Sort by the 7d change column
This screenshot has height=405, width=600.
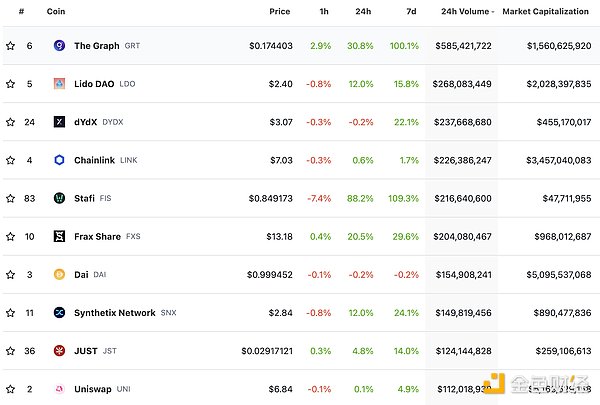tap(410, 12)
